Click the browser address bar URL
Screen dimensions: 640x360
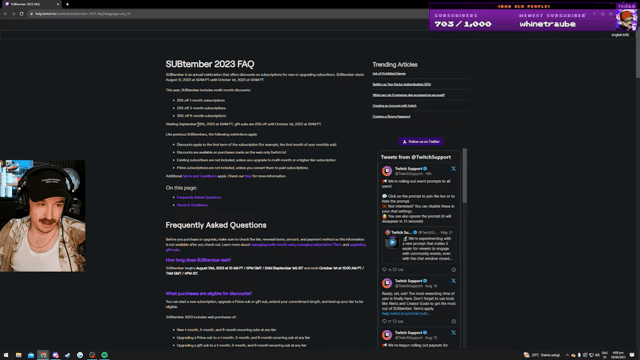tap(83, 14)
